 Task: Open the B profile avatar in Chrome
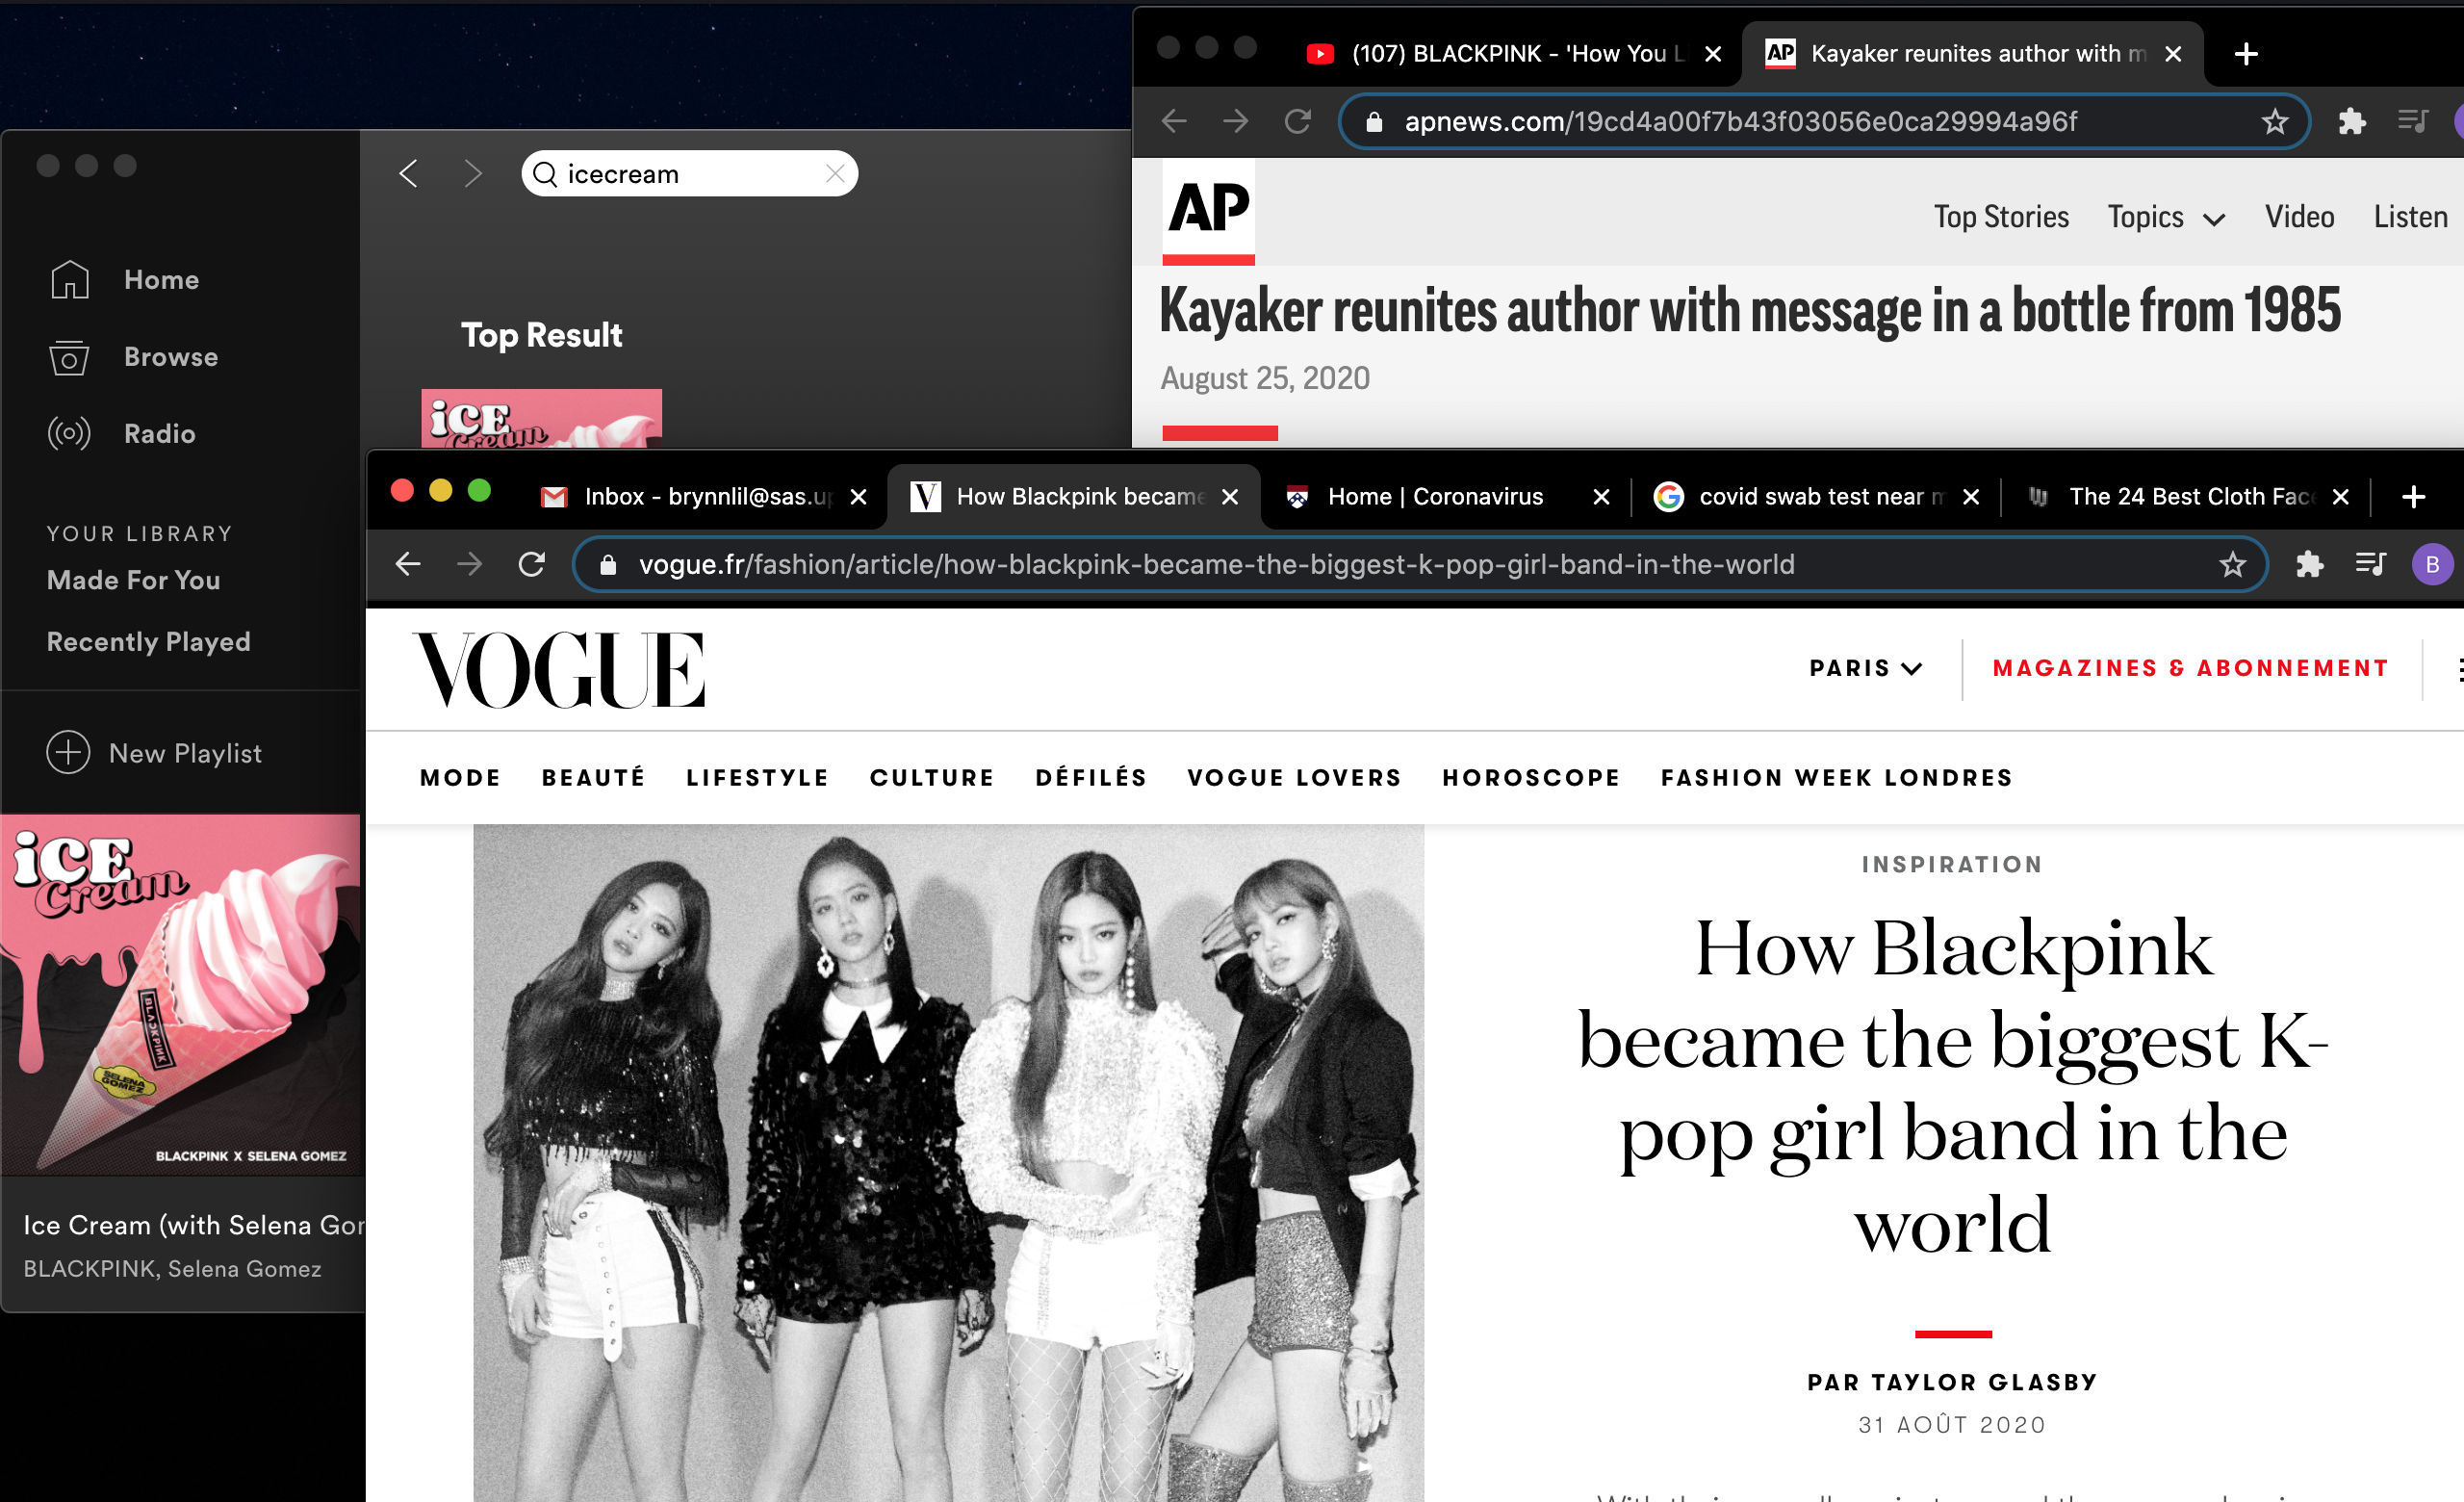tap(2432, 565)
